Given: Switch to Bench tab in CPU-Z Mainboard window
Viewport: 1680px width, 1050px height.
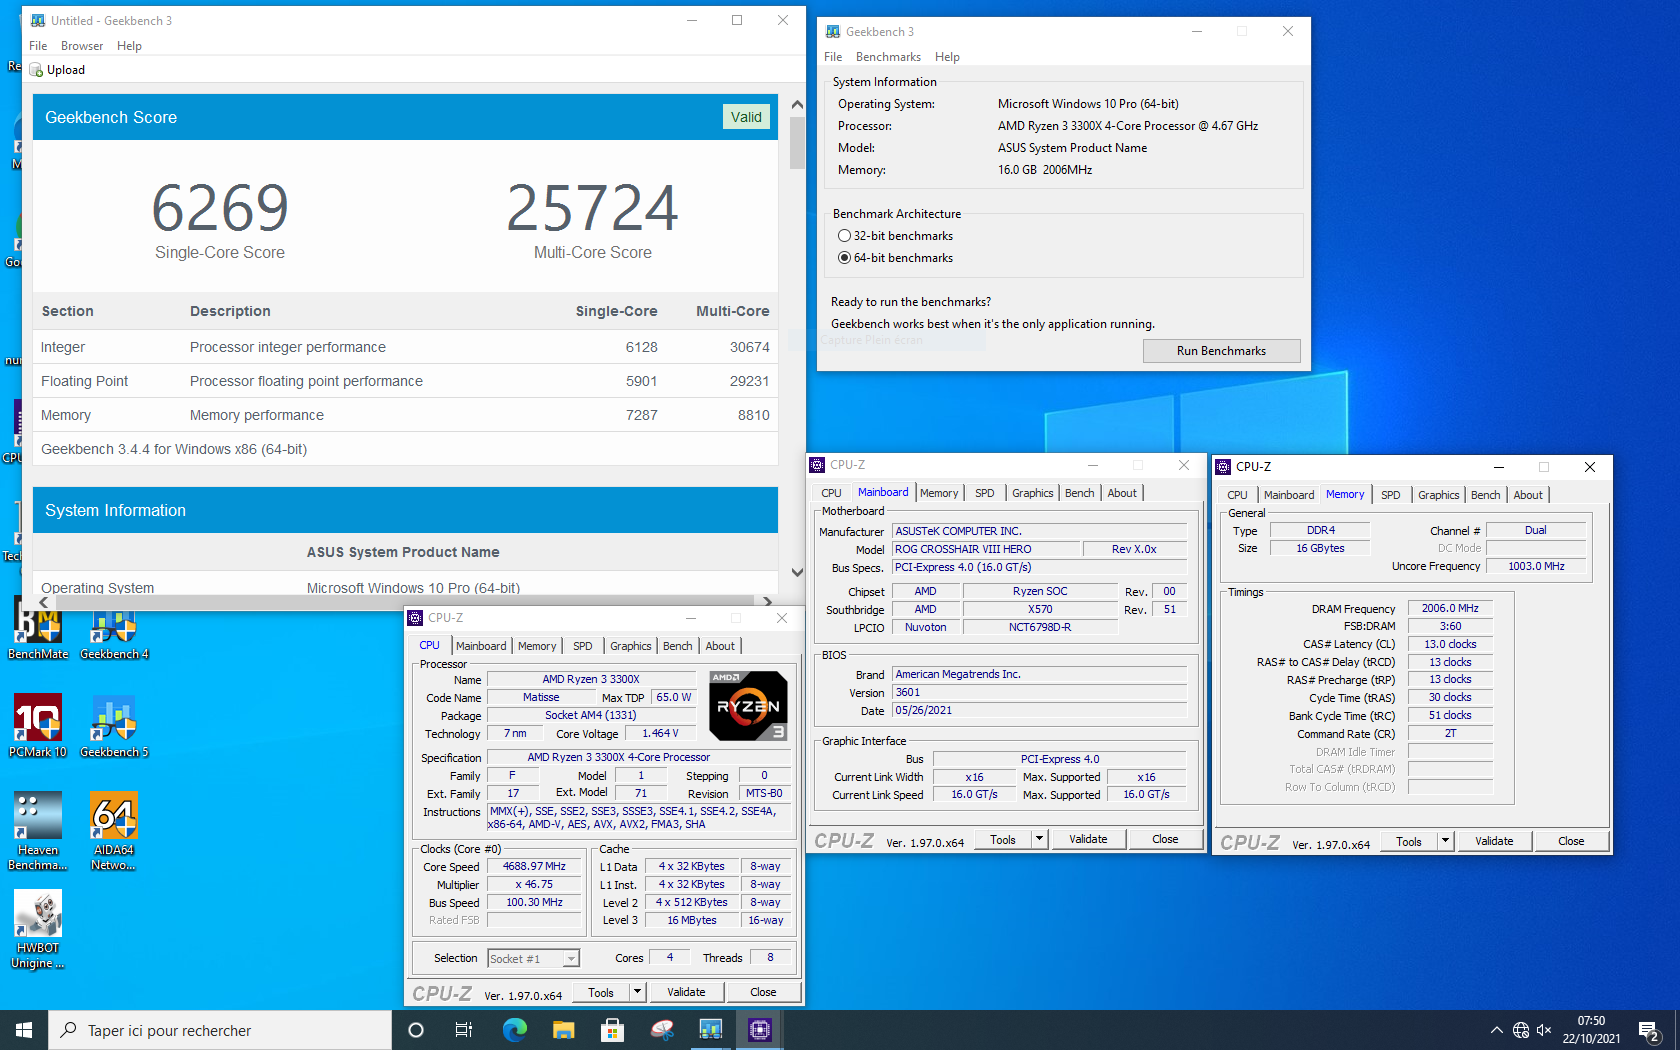Looking at the screenshot, I should pos(1079,493).
